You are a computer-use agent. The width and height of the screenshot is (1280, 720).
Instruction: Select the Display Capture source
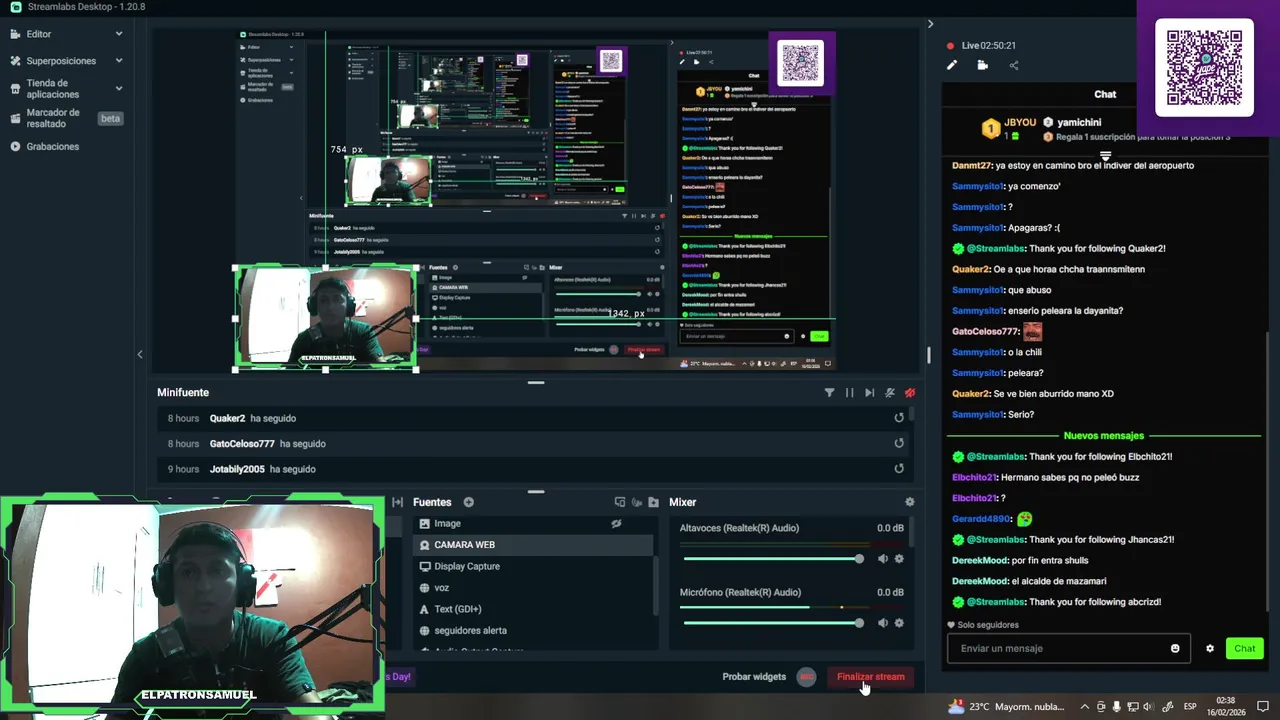pyautogui.click(x=533, y=566)
